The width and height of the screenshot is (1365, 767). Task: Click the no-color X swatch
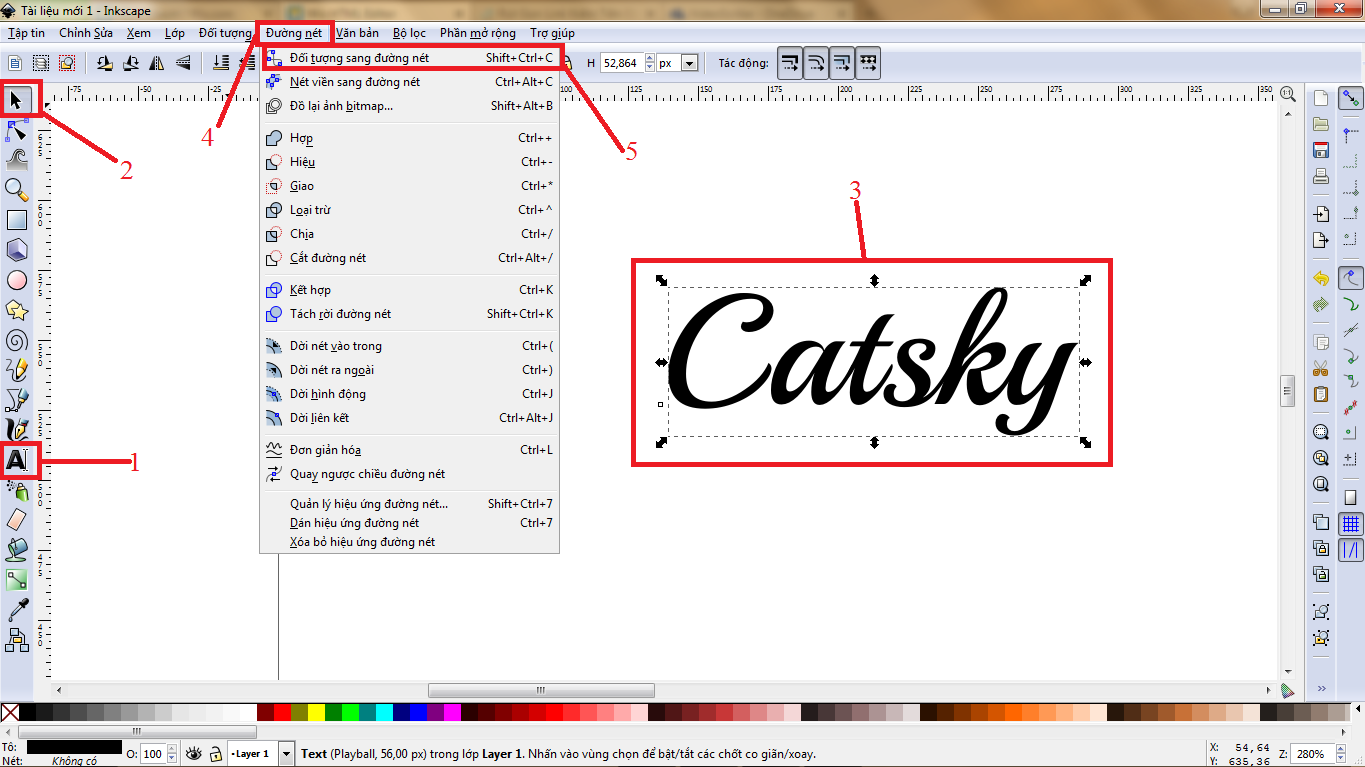pos(10,712)
